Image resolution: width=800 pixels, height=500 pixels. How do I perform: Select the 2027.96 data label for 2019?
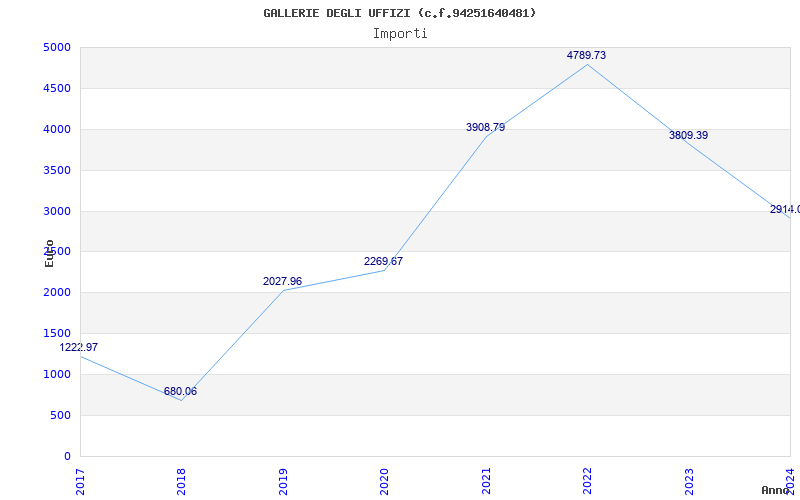tap(282, 281)
